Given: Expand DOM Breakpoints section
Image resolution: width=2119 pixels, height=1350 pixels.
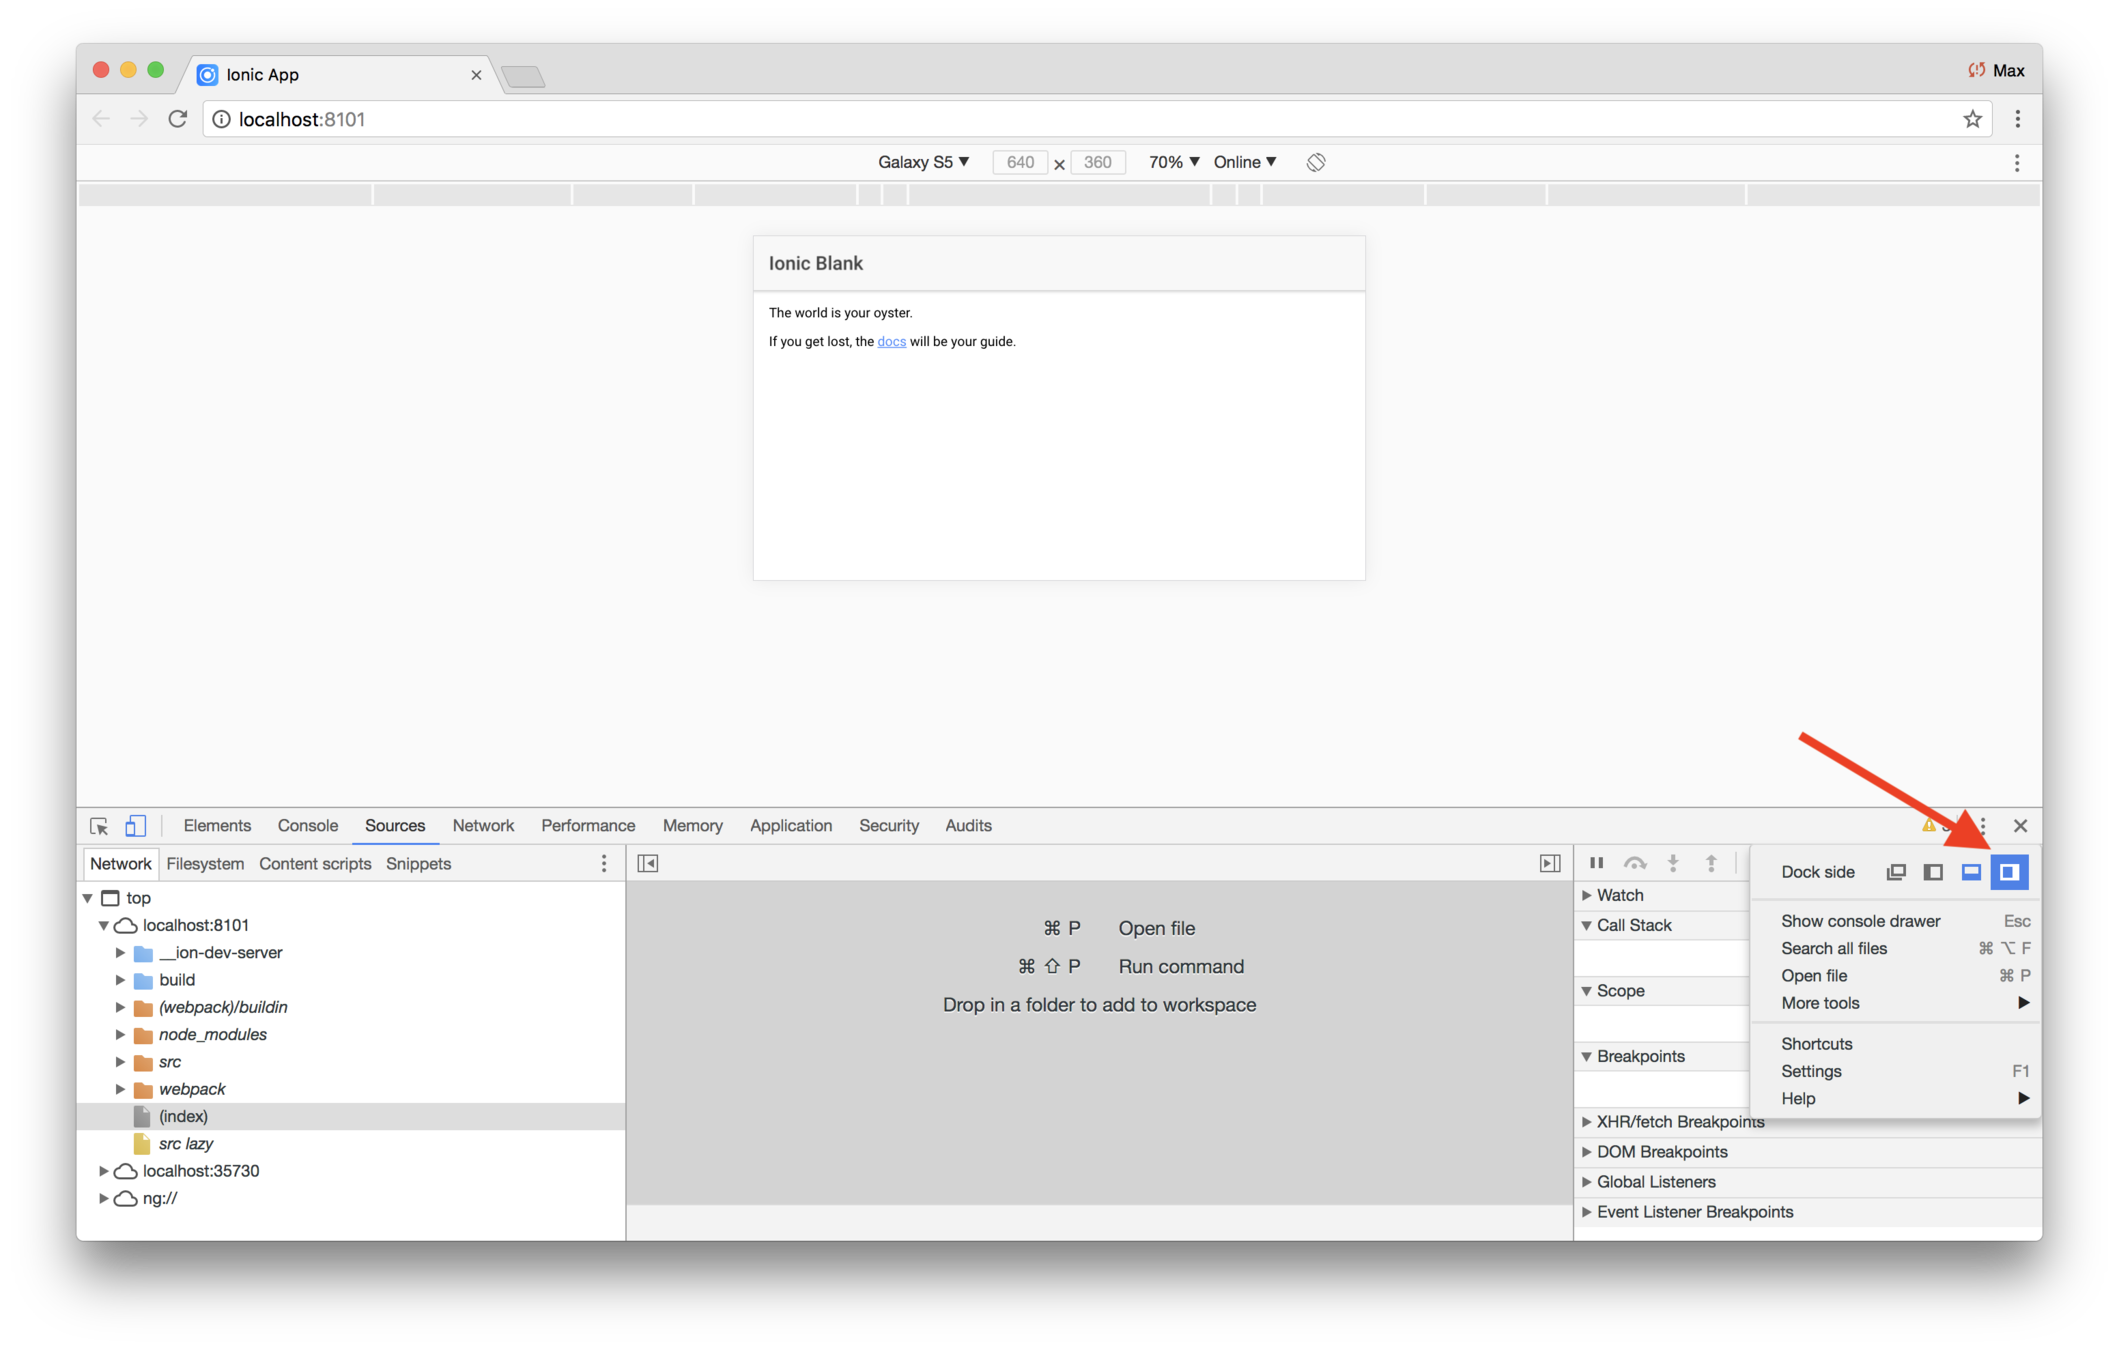Looking at the screenshot, I should point(1586,1152).
